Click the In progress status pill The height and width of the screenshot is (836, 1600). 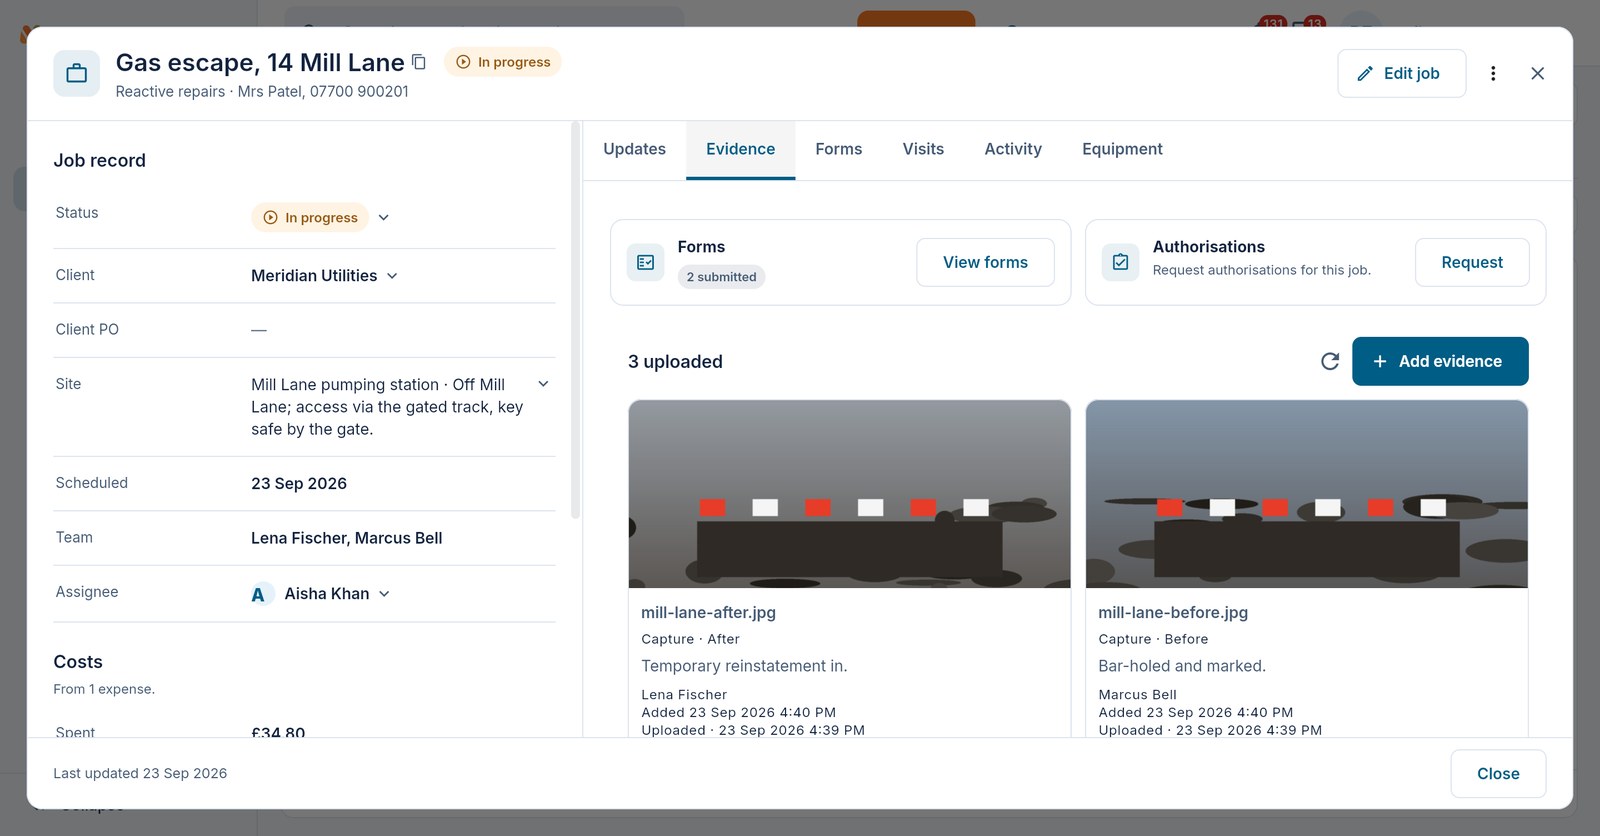click(310, 217)
